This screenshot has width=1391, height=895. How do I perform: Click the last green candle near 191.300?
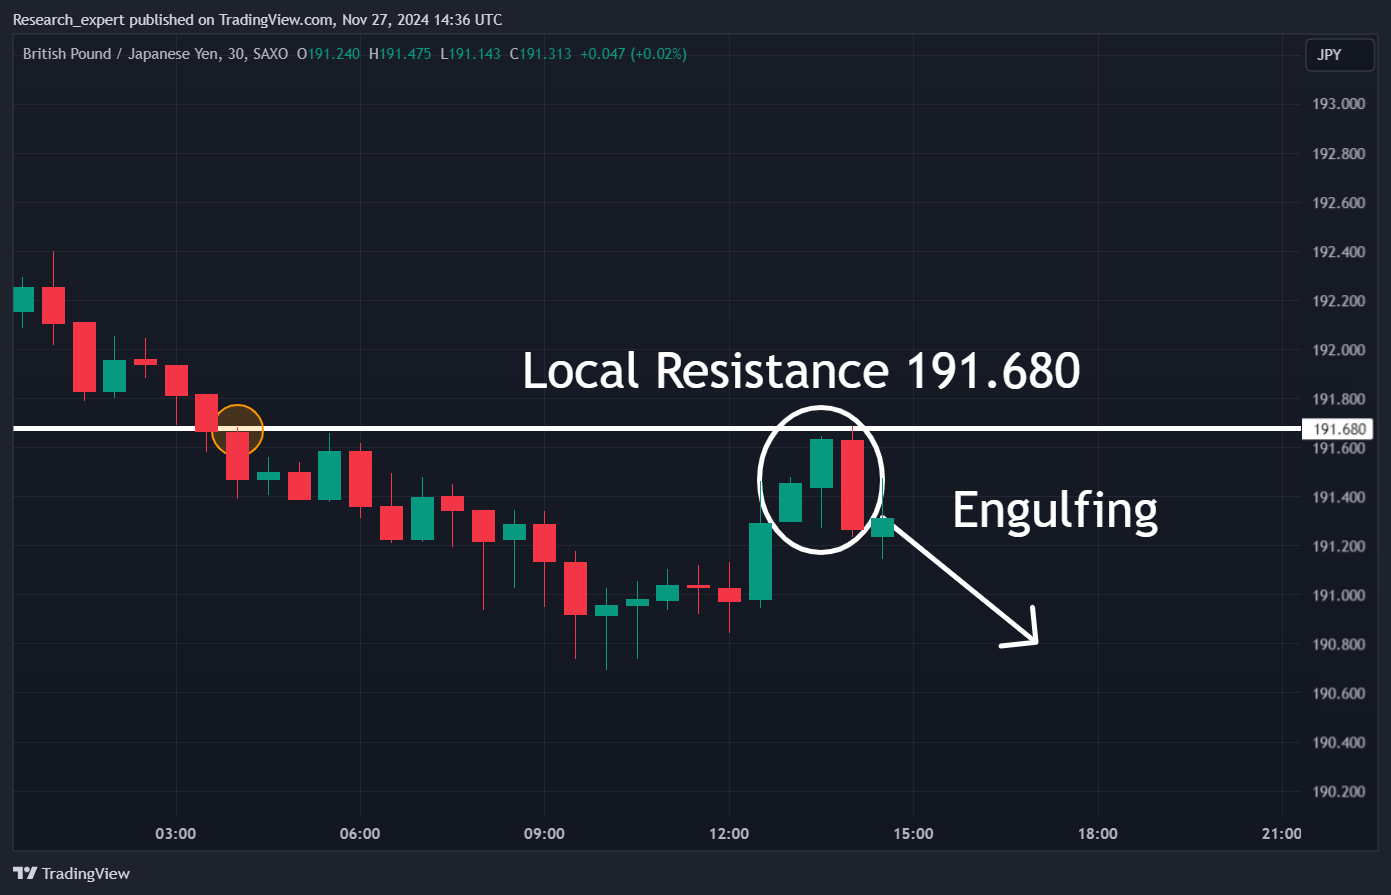coord(882,527)
